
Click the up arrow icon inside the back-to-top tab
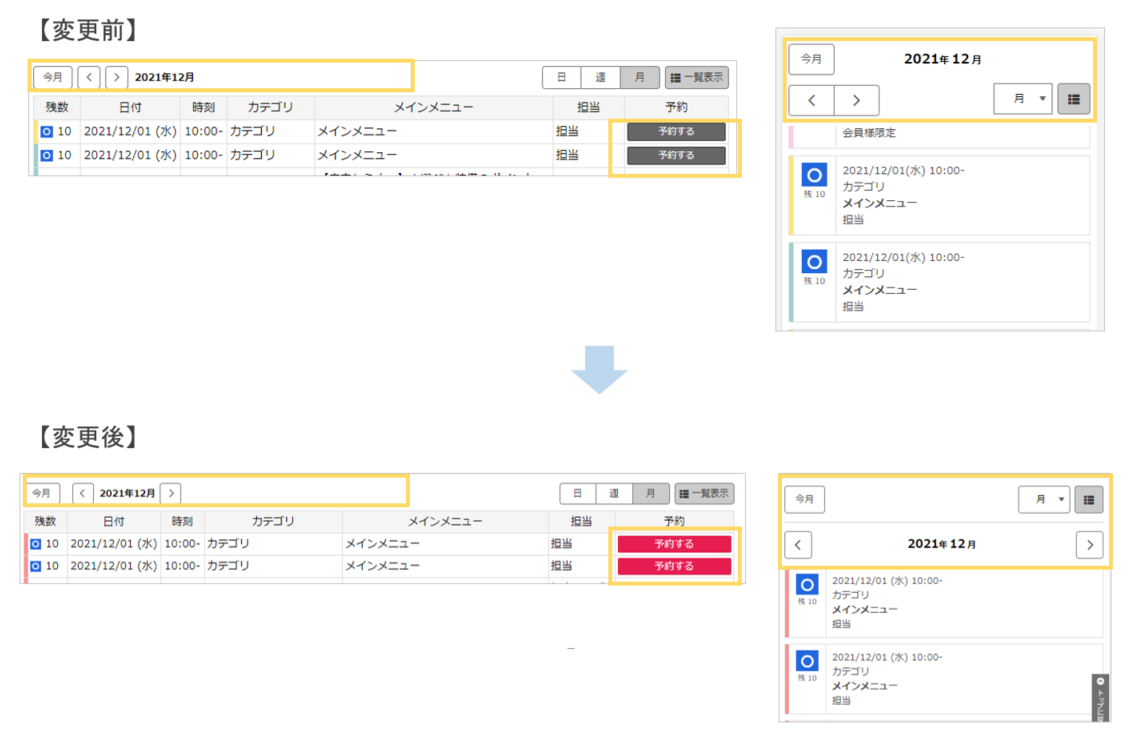point(1098,682)
